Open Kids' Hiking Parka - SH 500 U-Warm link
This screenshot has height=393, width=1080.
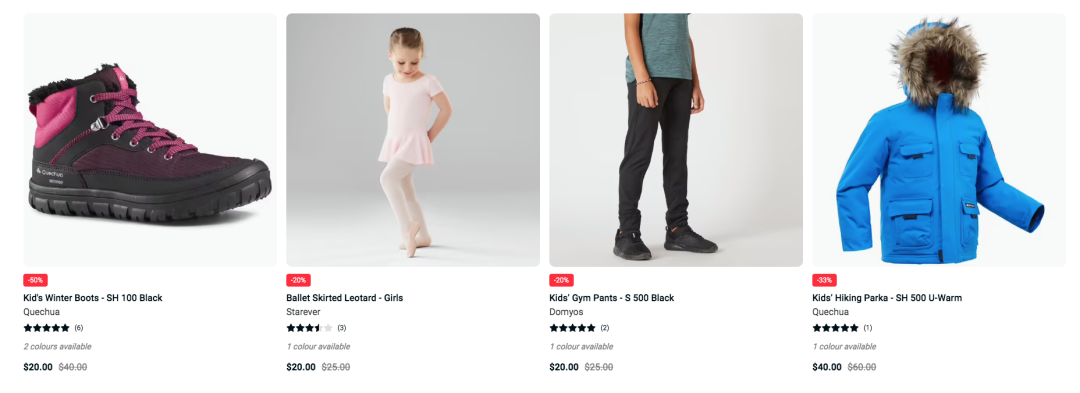[x=887, y=298]
